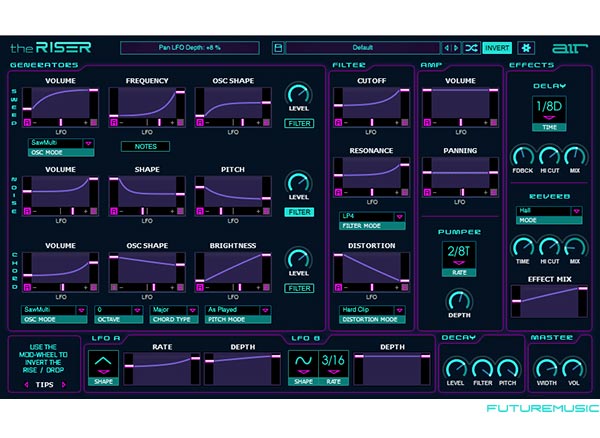Click Delay MIX knob
The image size is (600, 438).
pyautogui.click(x=575, y=156)
